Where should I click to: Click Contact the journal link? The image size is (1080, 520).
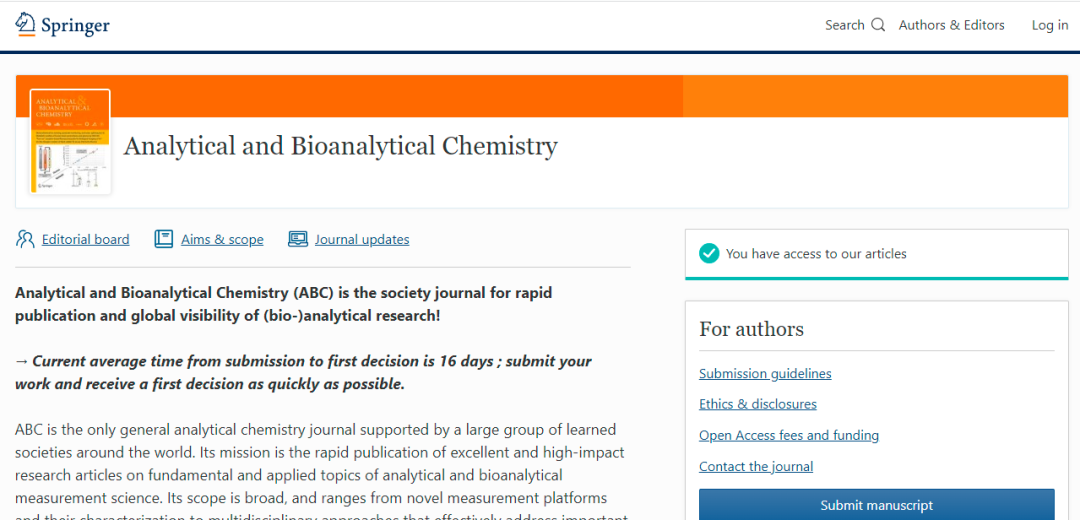coord(755,466)
